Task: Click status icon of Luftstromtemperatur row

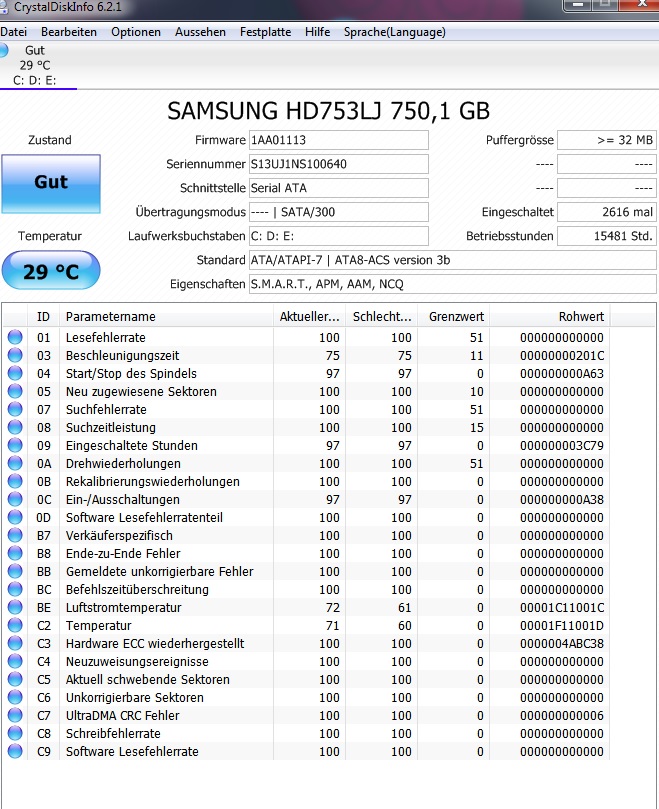Action: pos(15,608)
